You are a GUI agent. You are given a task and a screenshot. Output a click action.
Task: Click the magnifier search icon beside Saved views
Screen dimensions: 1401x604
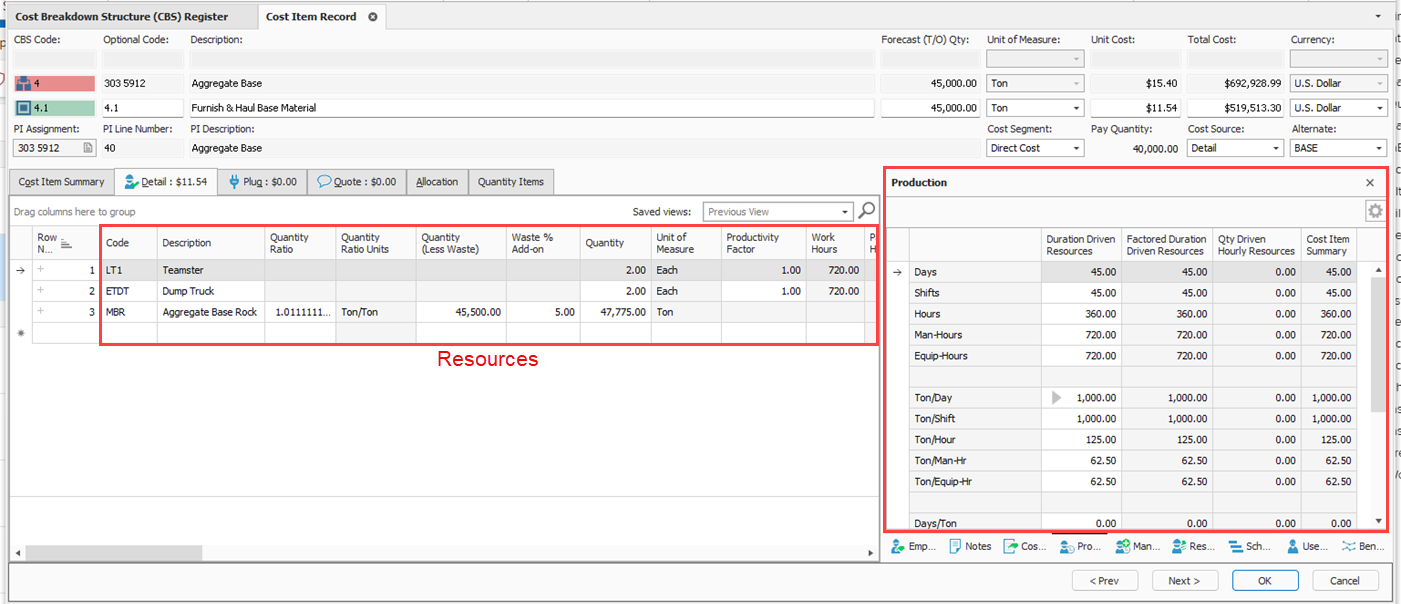coord(867,211)
